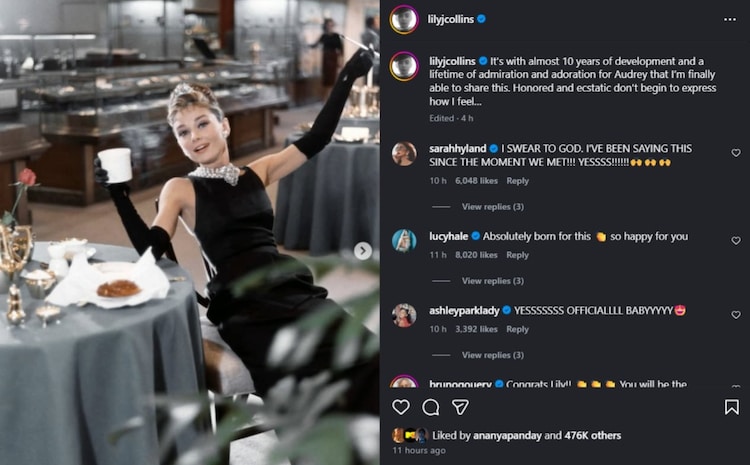This screenshot has width=750, height=465.
Task: Like lucyhale's comment
Action: click(x=736, y=241)
